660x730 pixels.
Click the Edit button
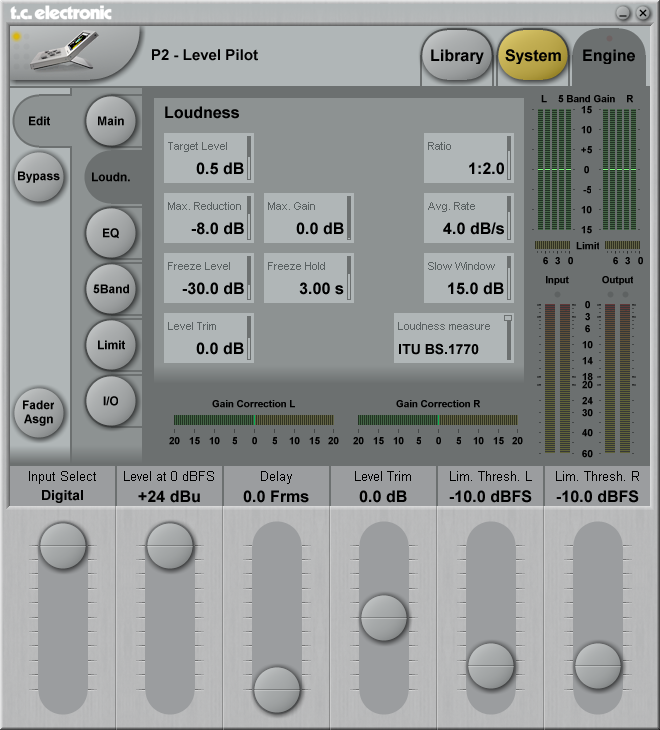(39, 121)
